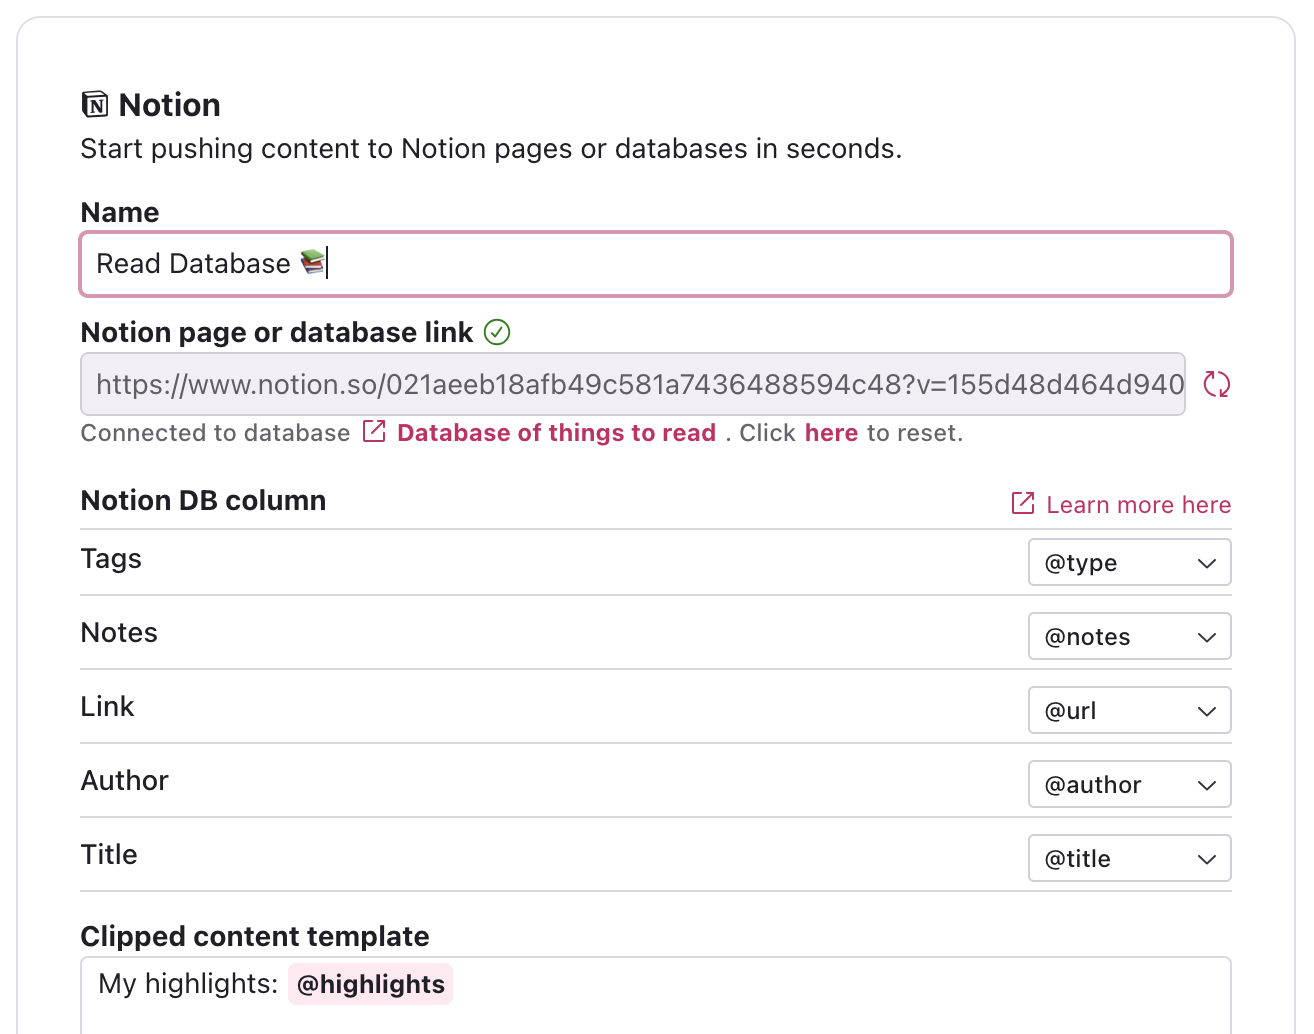Click the 'here' link to reset
This screenshot has width=1314, height=1034.
831,433
